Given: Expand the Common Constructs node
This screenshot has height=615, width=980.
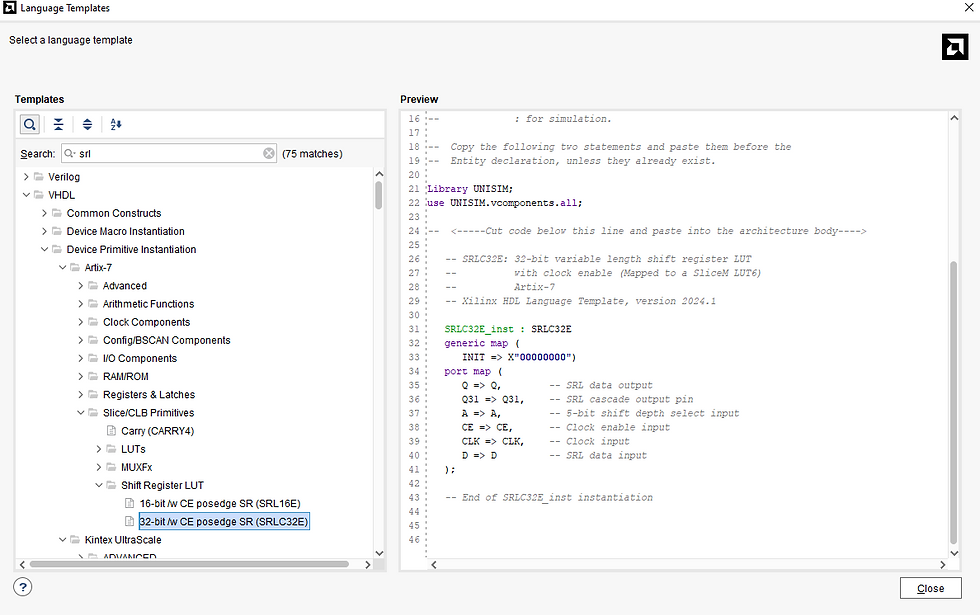Looking at the screenshot, I should pos(44,212).
